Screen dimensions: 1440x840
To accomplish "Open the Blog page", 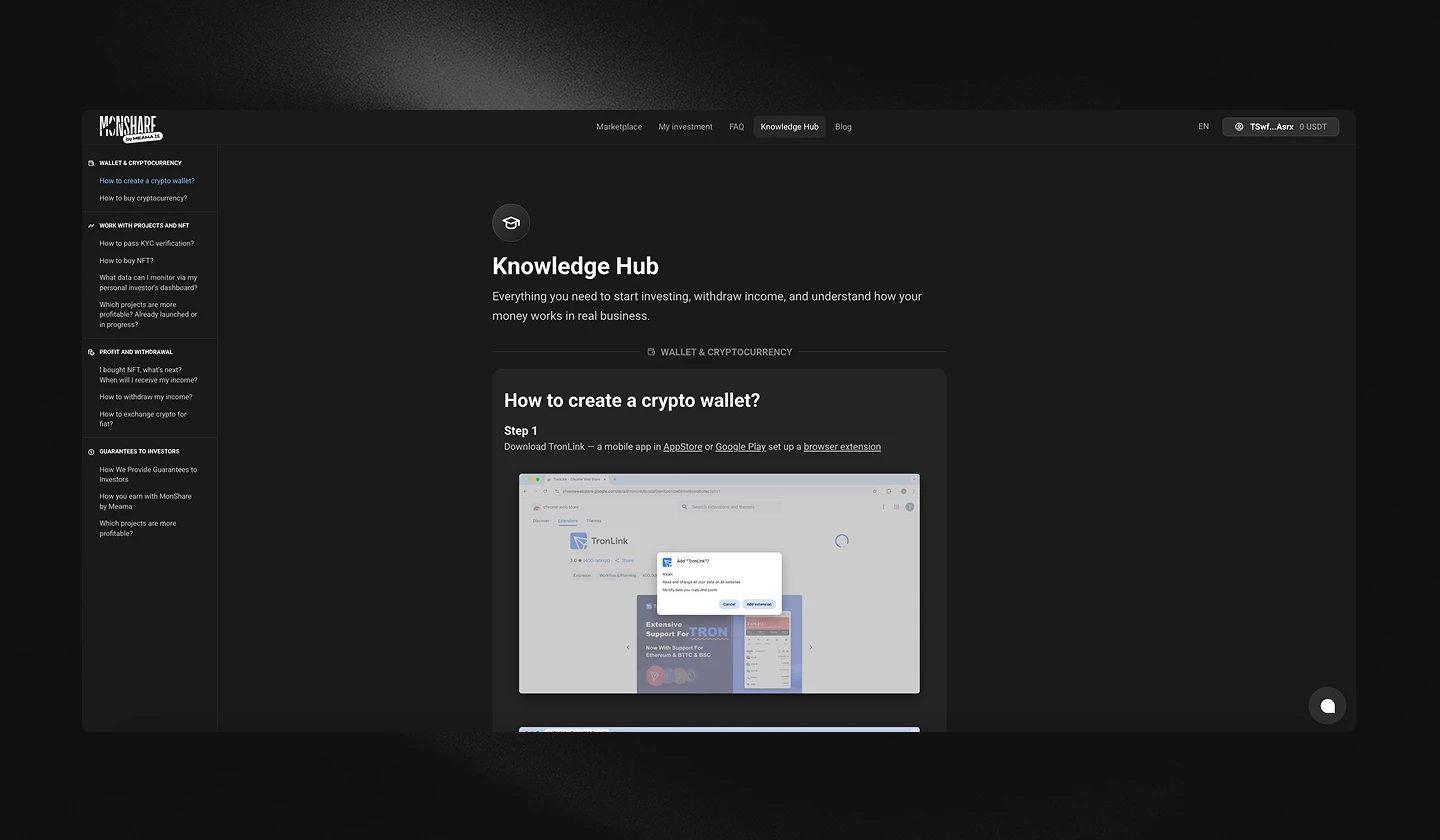I will tap(843, 127).
